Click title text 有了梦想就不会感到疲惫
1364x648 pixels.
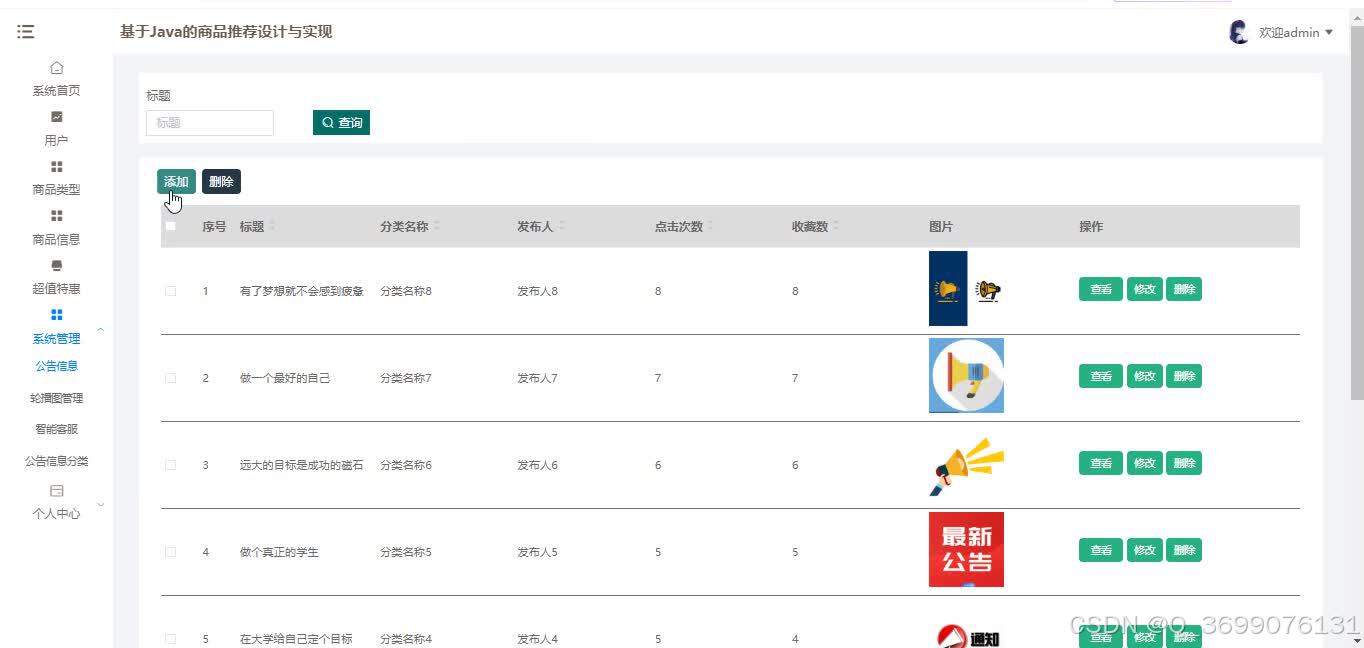(x=302, y=291)
